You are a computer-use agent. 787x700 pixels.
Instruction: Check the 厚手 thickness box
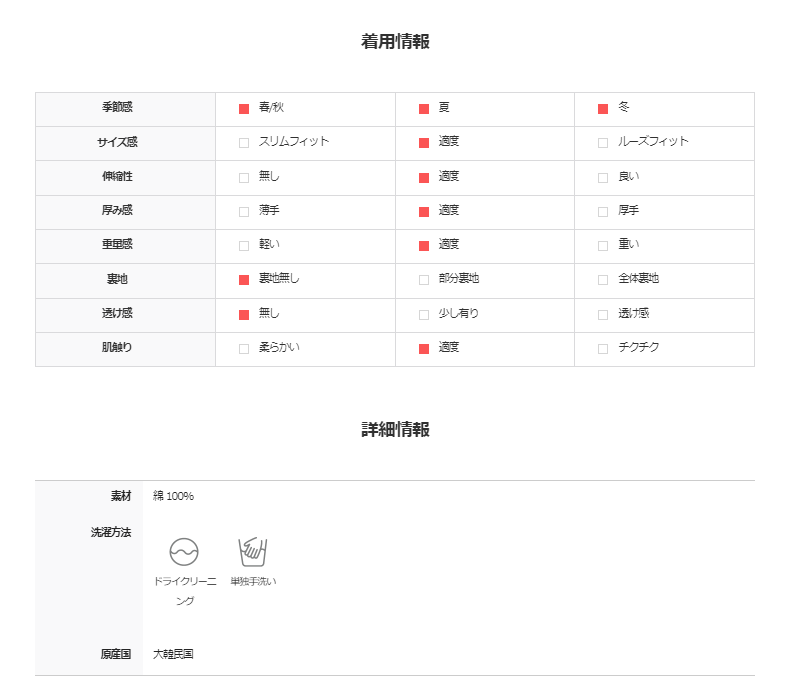coord(603,212)
